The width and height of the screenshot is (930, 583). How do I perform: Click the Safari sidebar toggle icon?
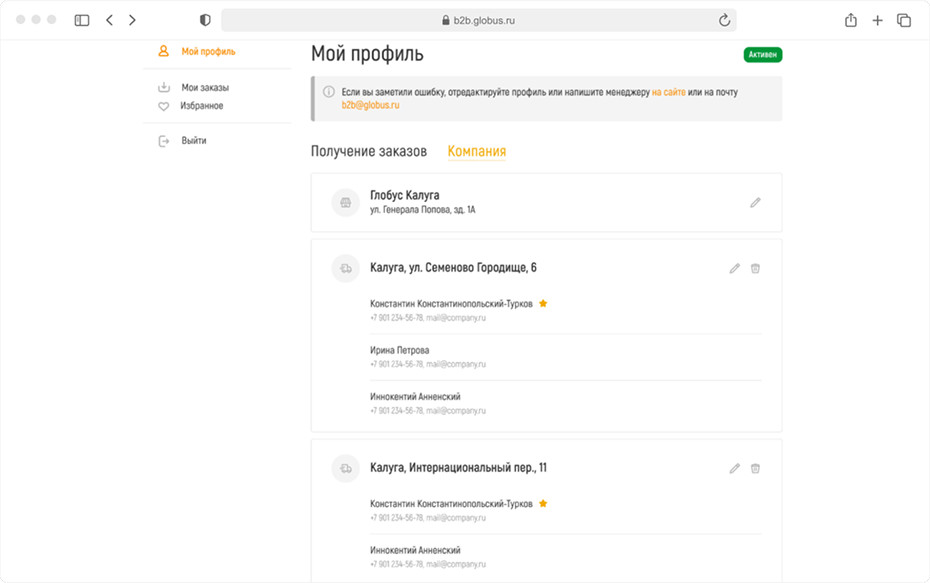tap(82, 20)
